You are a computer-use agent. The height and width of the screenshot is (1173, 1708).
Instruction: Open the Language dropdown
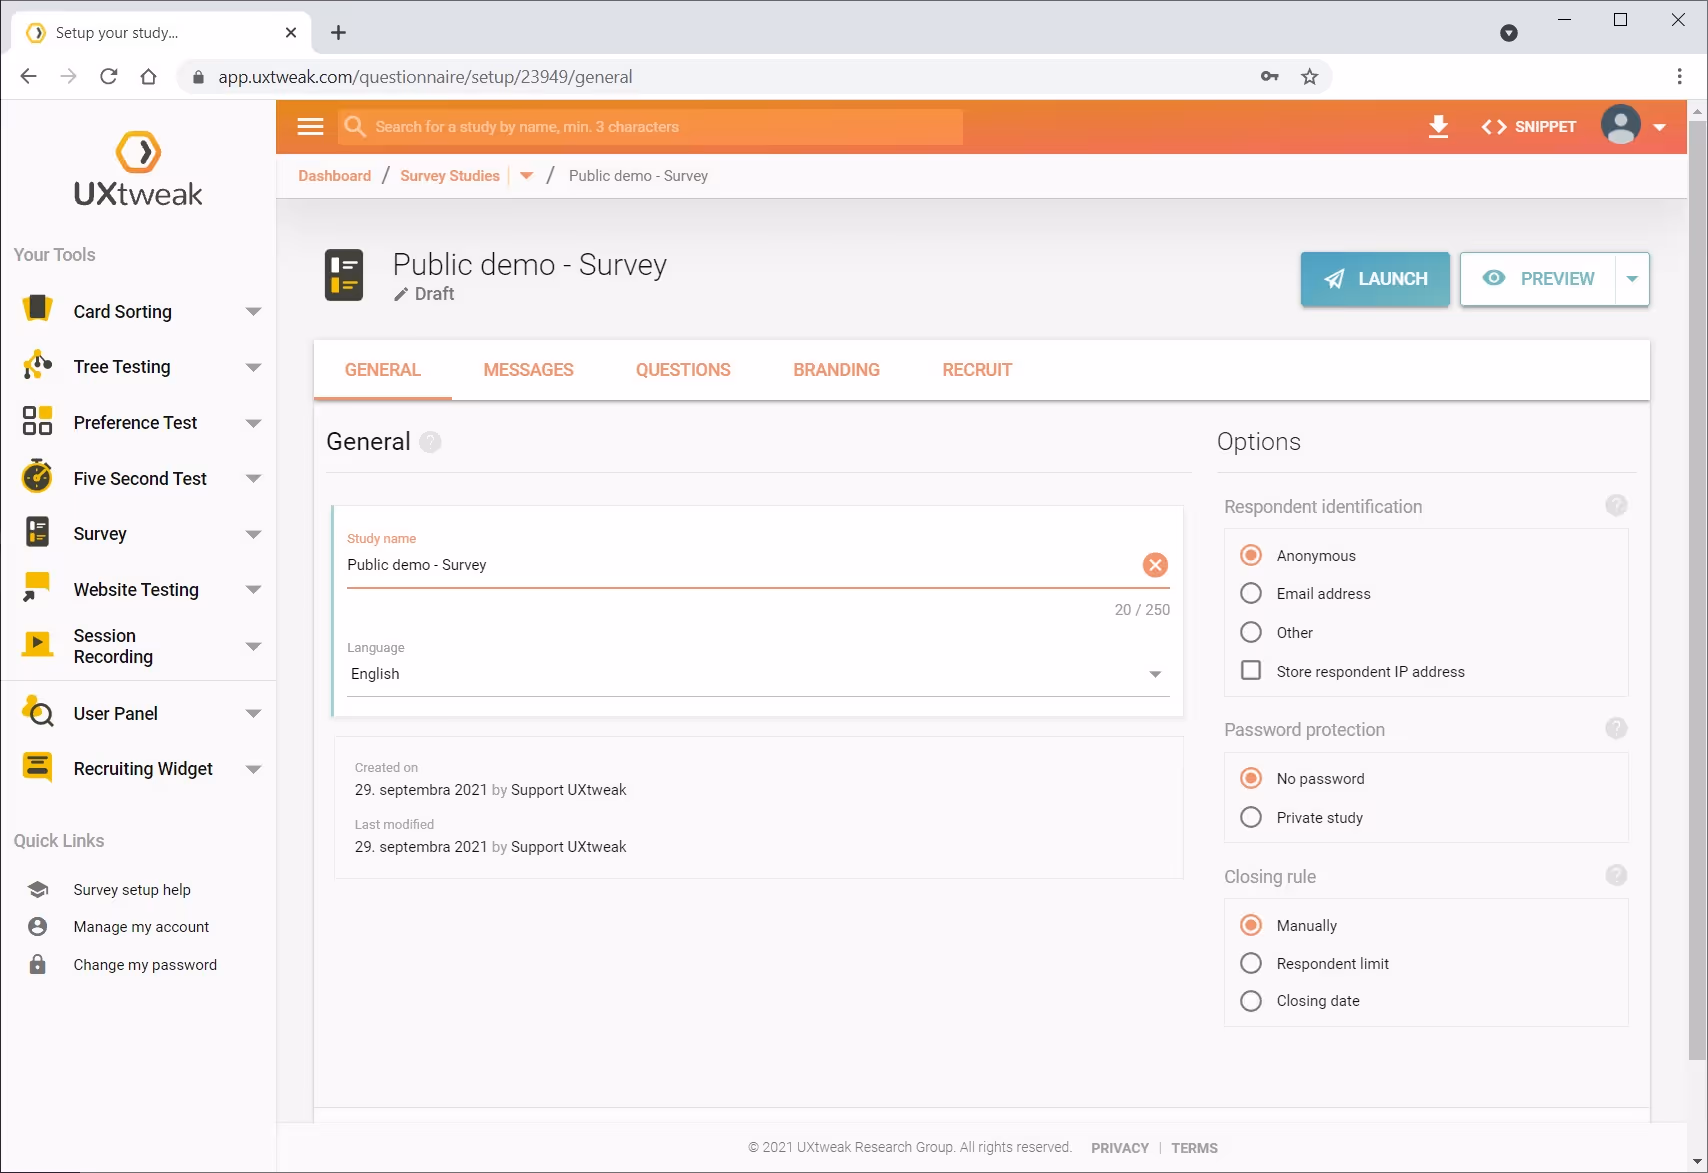[1155, 673]
